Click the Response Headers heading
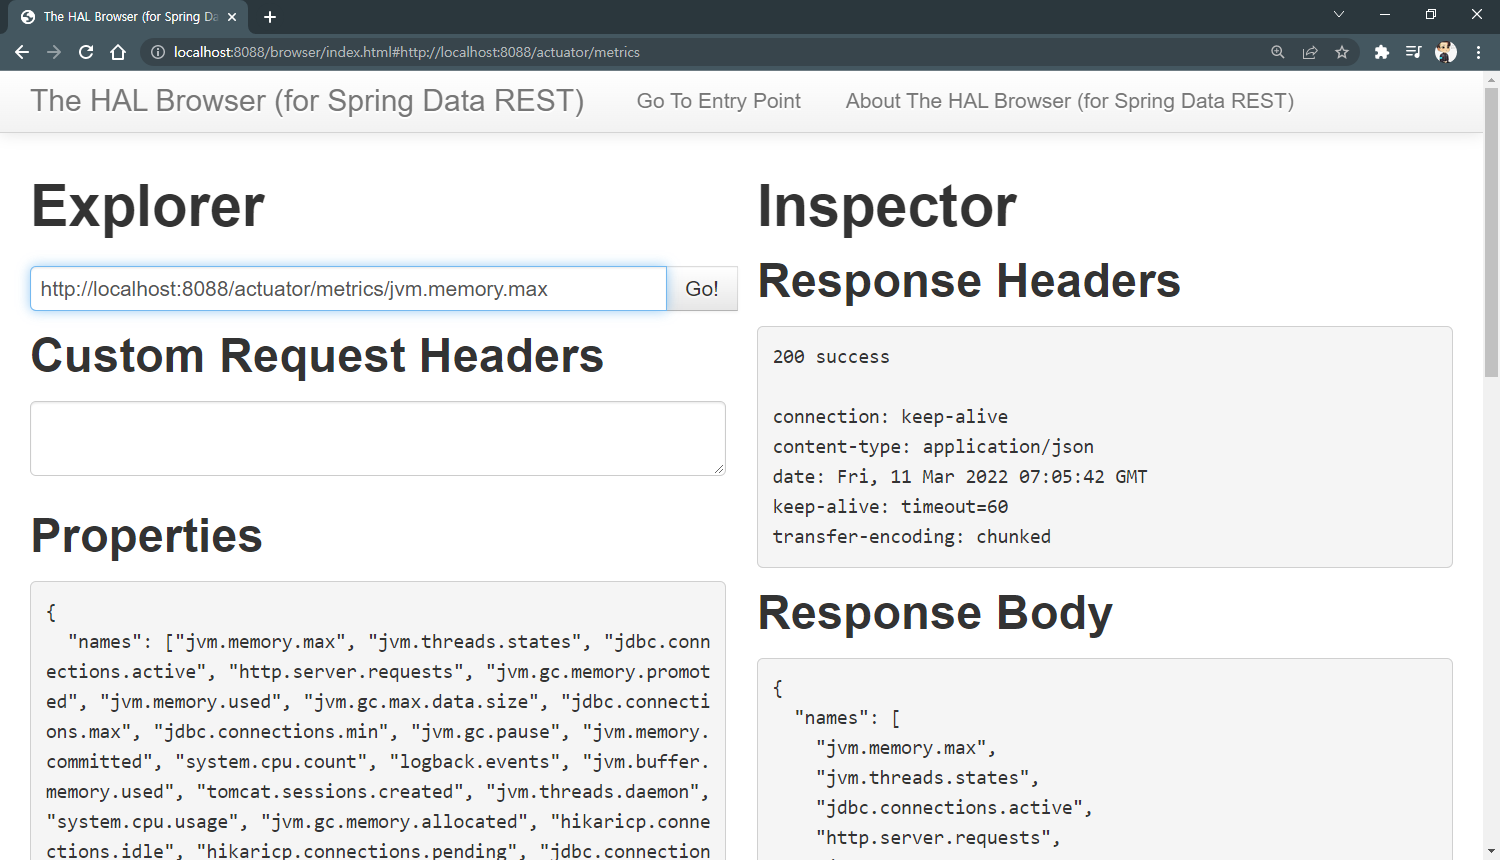The height and width of the screenshot is (860, 1500). (x=969, y=281)
